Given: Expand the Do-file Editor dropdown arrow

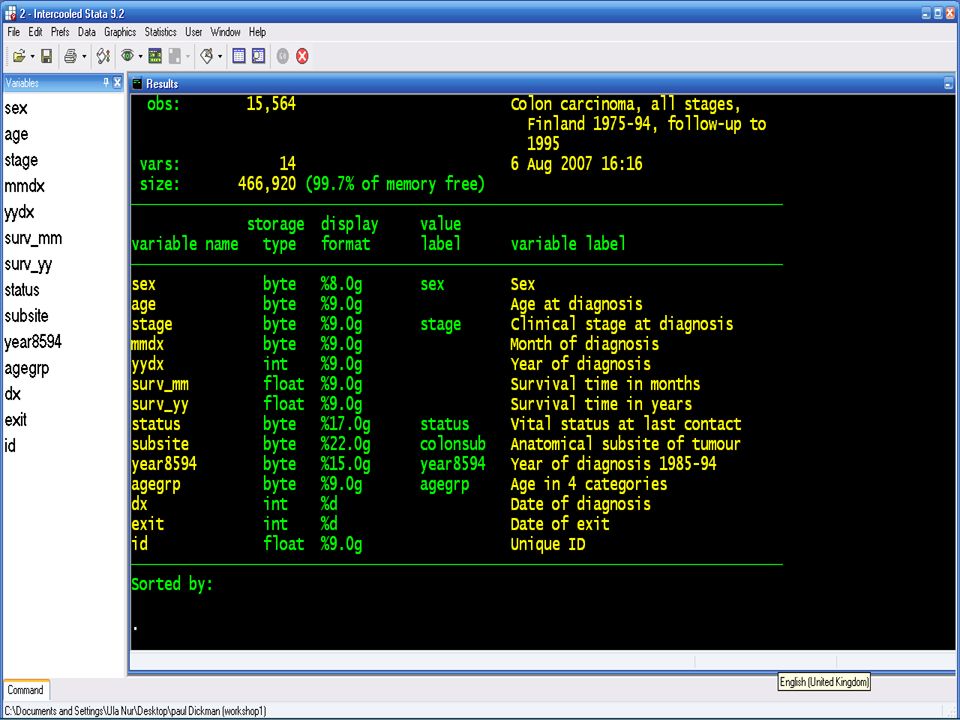Looking at the screenshot, I should tap(220, 56).
